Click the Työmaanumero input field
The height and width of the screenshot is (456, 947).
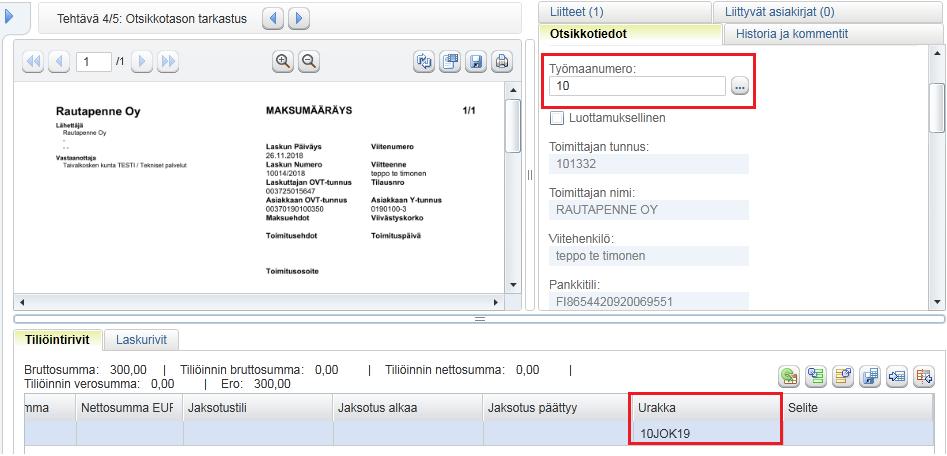point(637,86)
